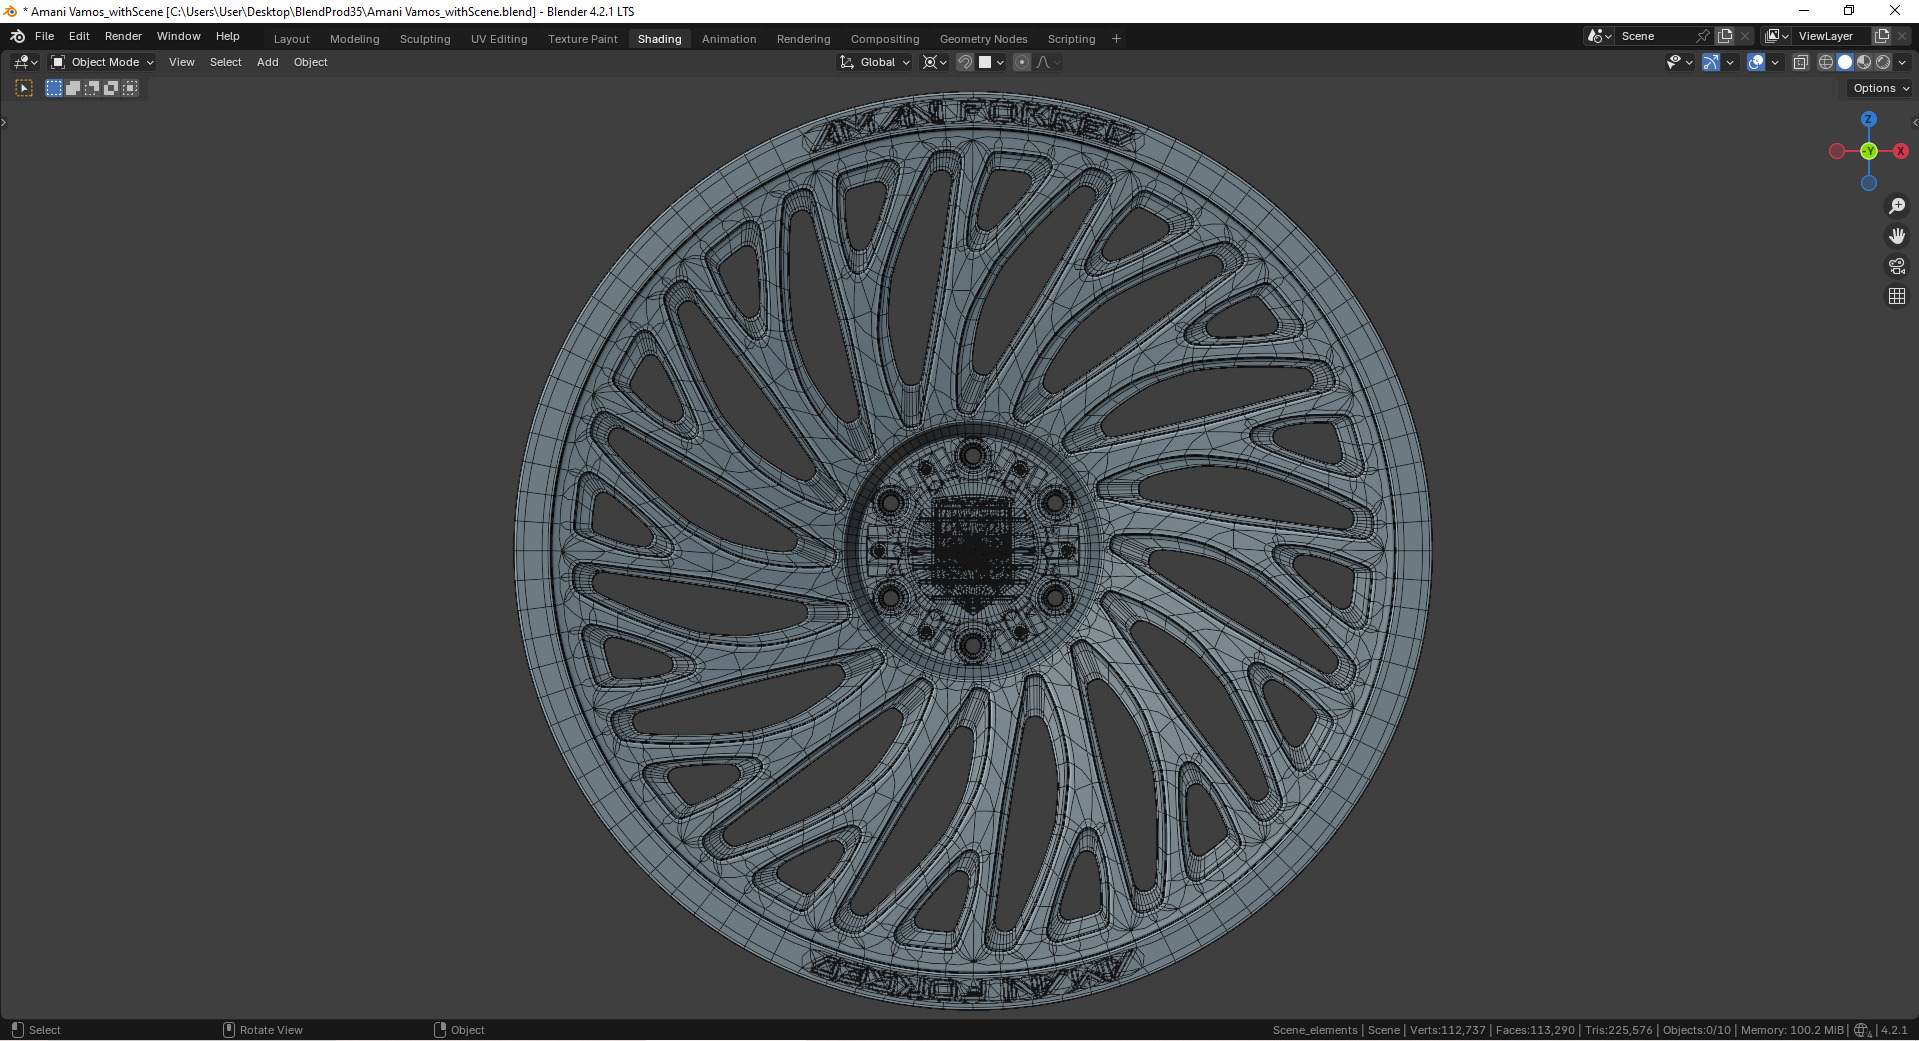Switch to the Animation workspace tab
The height and width of the screenshot is (1041, 1919).
729,39
